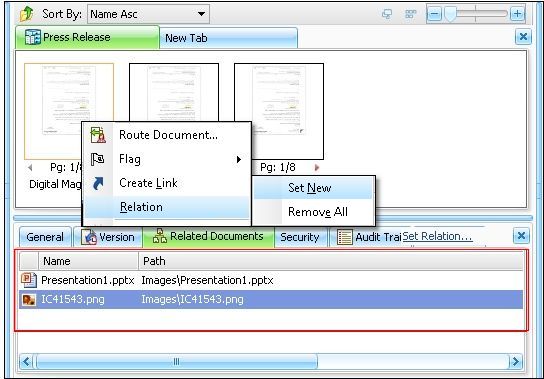
Task: Select the Presentation1.pptx name cell
Action: pos(87,280)
